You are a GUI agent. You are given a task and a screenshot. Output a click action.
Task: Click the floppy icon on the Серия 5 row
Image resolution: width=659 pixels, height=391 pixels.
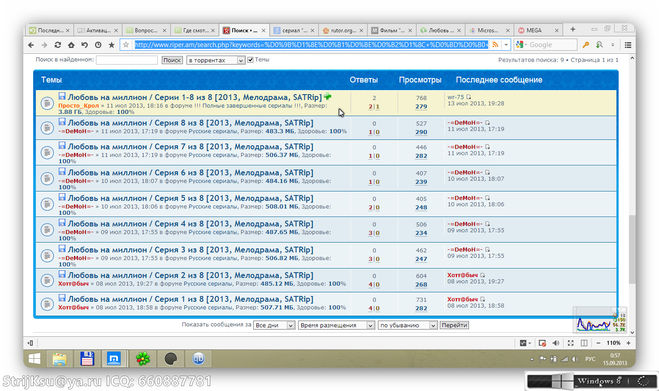[62, 197]
